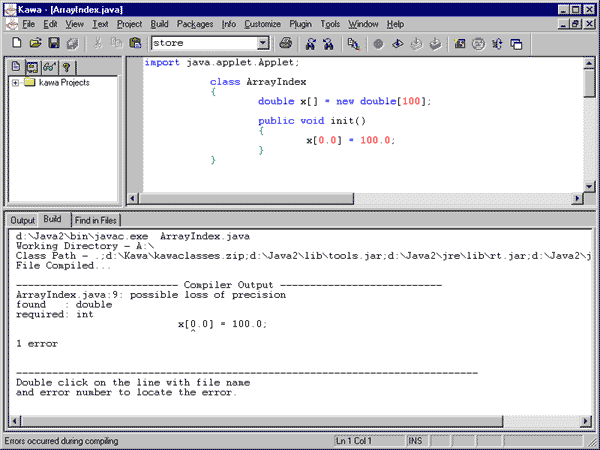Click the code line 'import java.applet.Applet;'
The width and height of the screenshot is (600, 450).
[222, 62]
